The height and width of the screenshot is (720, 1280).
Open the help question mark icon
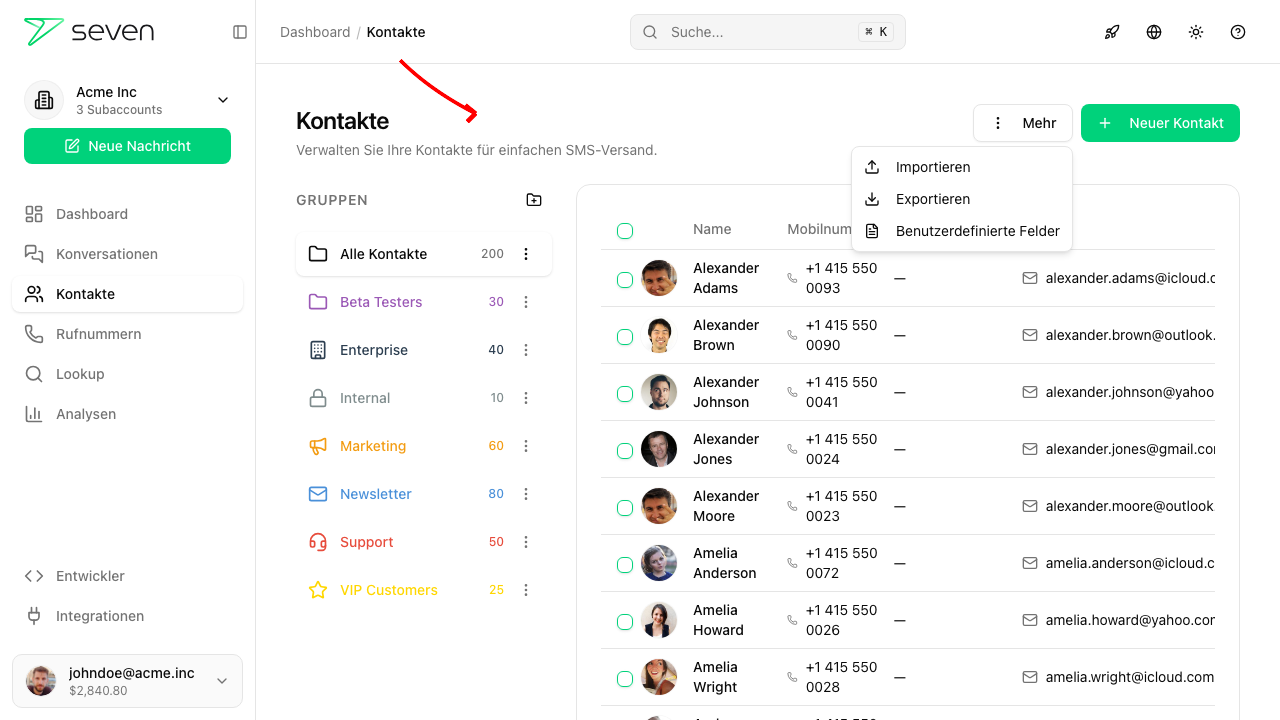(1238, 32)
